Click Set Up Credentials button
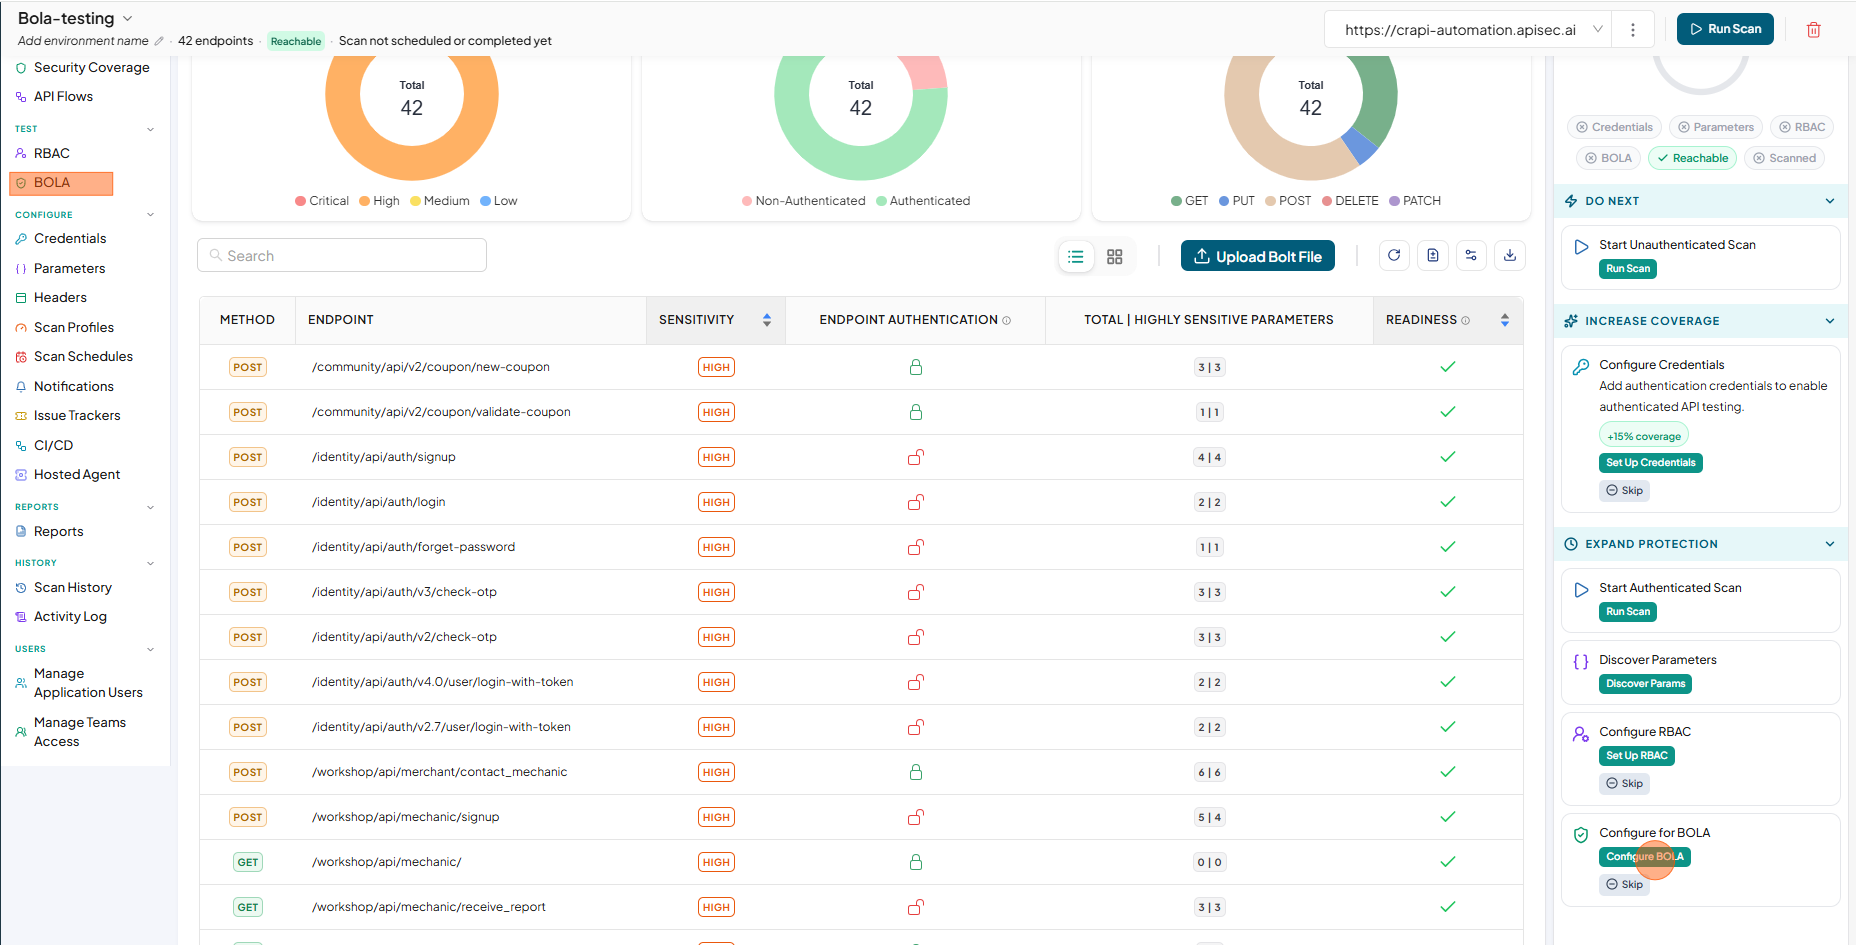The height and width of the screenshot is (945, 1856). (x=1650, y=463)
